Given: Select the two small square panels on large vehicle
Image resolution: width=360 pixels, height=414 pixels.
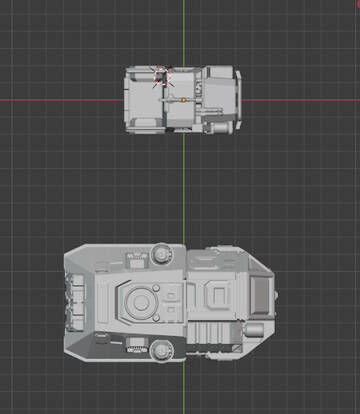Looking at the screenshot, I should pos(171,302).
